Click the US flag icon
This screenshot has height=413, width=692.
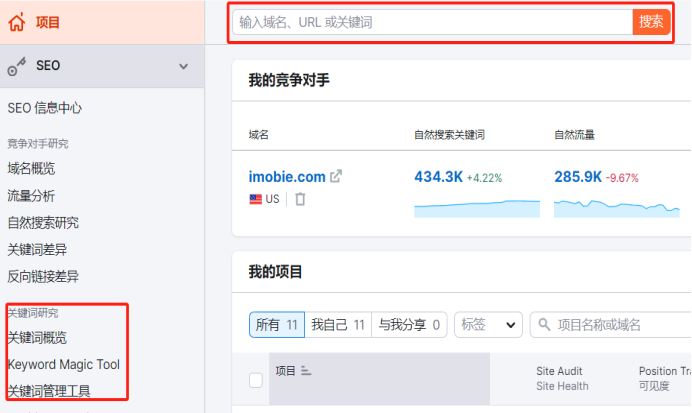(x=256, y=199)
